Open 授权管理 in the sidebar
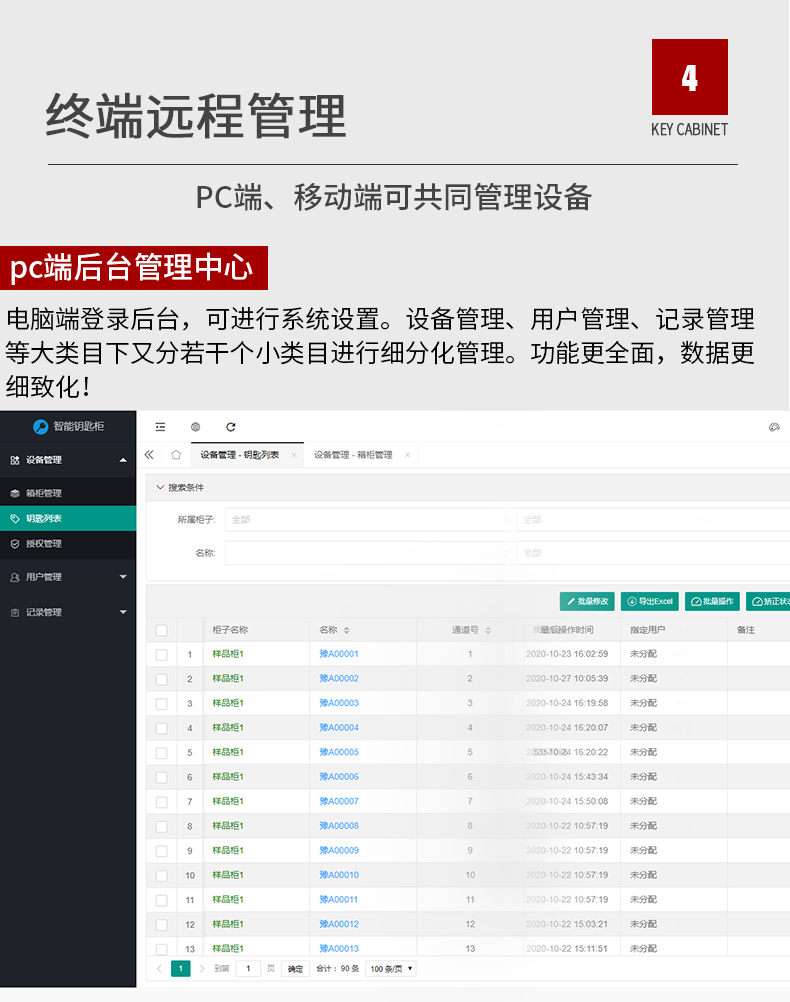This screenshot has height=1002, width=790. click(44, 544)
